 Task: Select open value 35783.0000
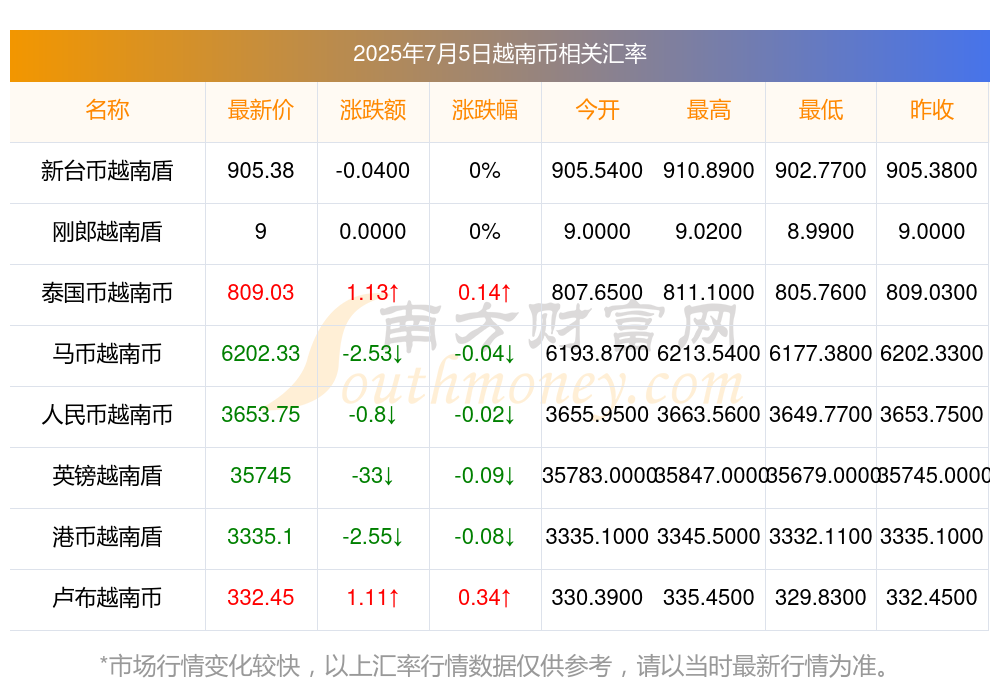tap(598, 475)
